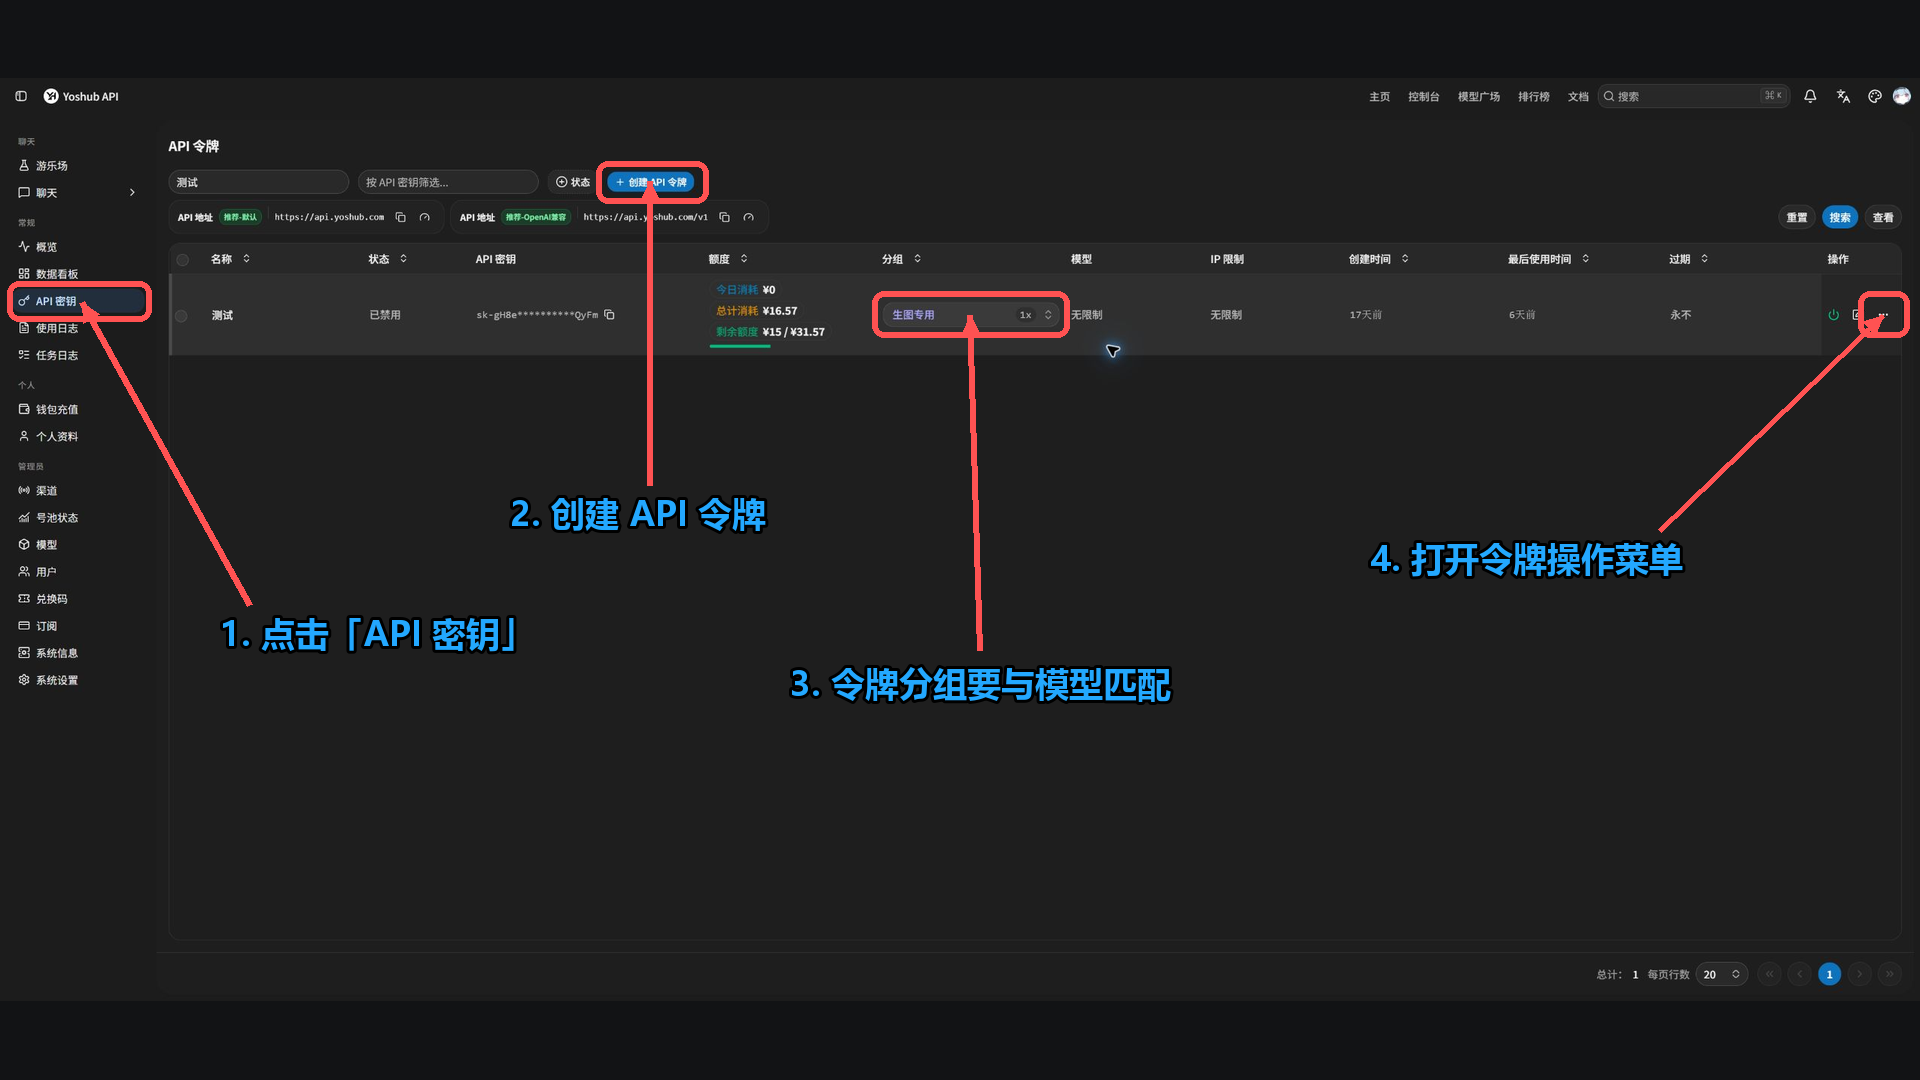1920x1080 pixels.
Task: Enable the 测试 token with the power icon
Action: (x=1834, y=315)
